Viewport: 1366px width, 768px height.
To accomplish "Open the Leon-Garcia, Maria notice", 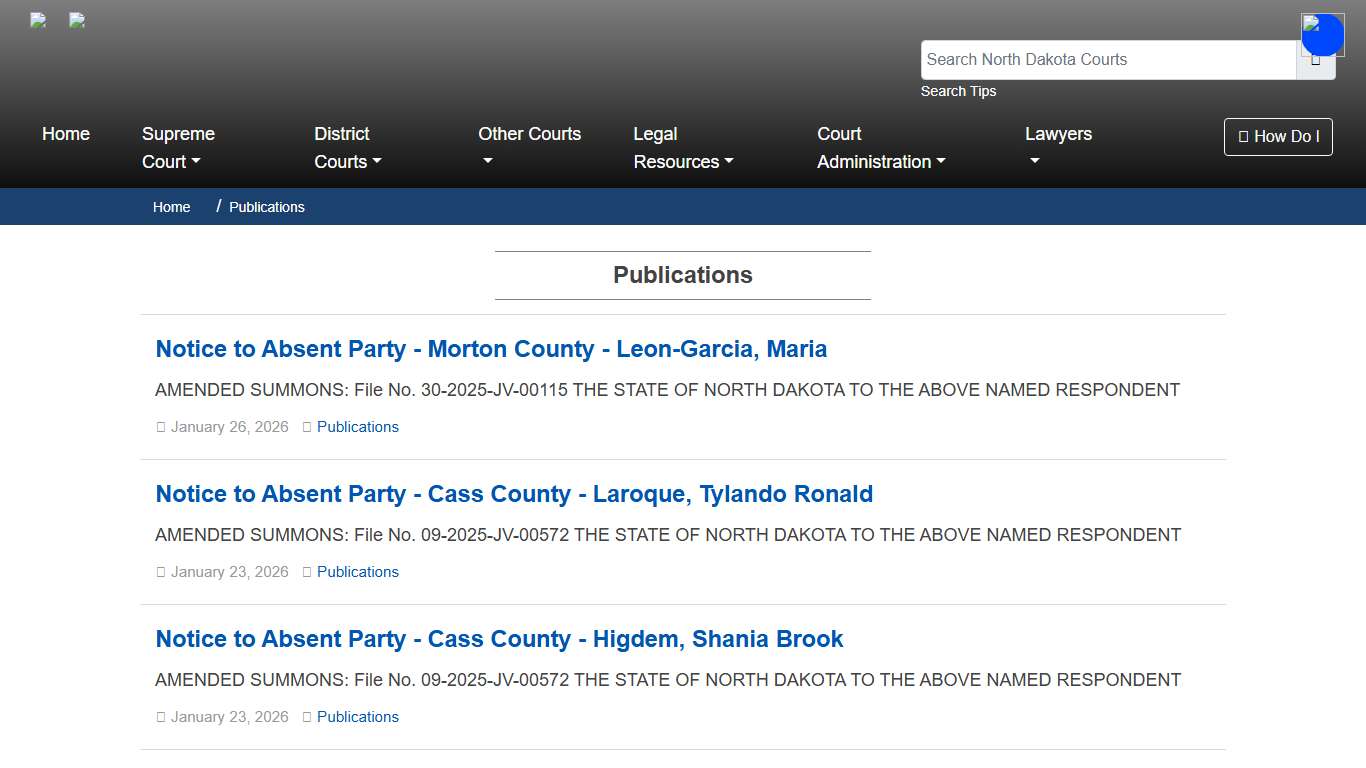I will 490,349.
